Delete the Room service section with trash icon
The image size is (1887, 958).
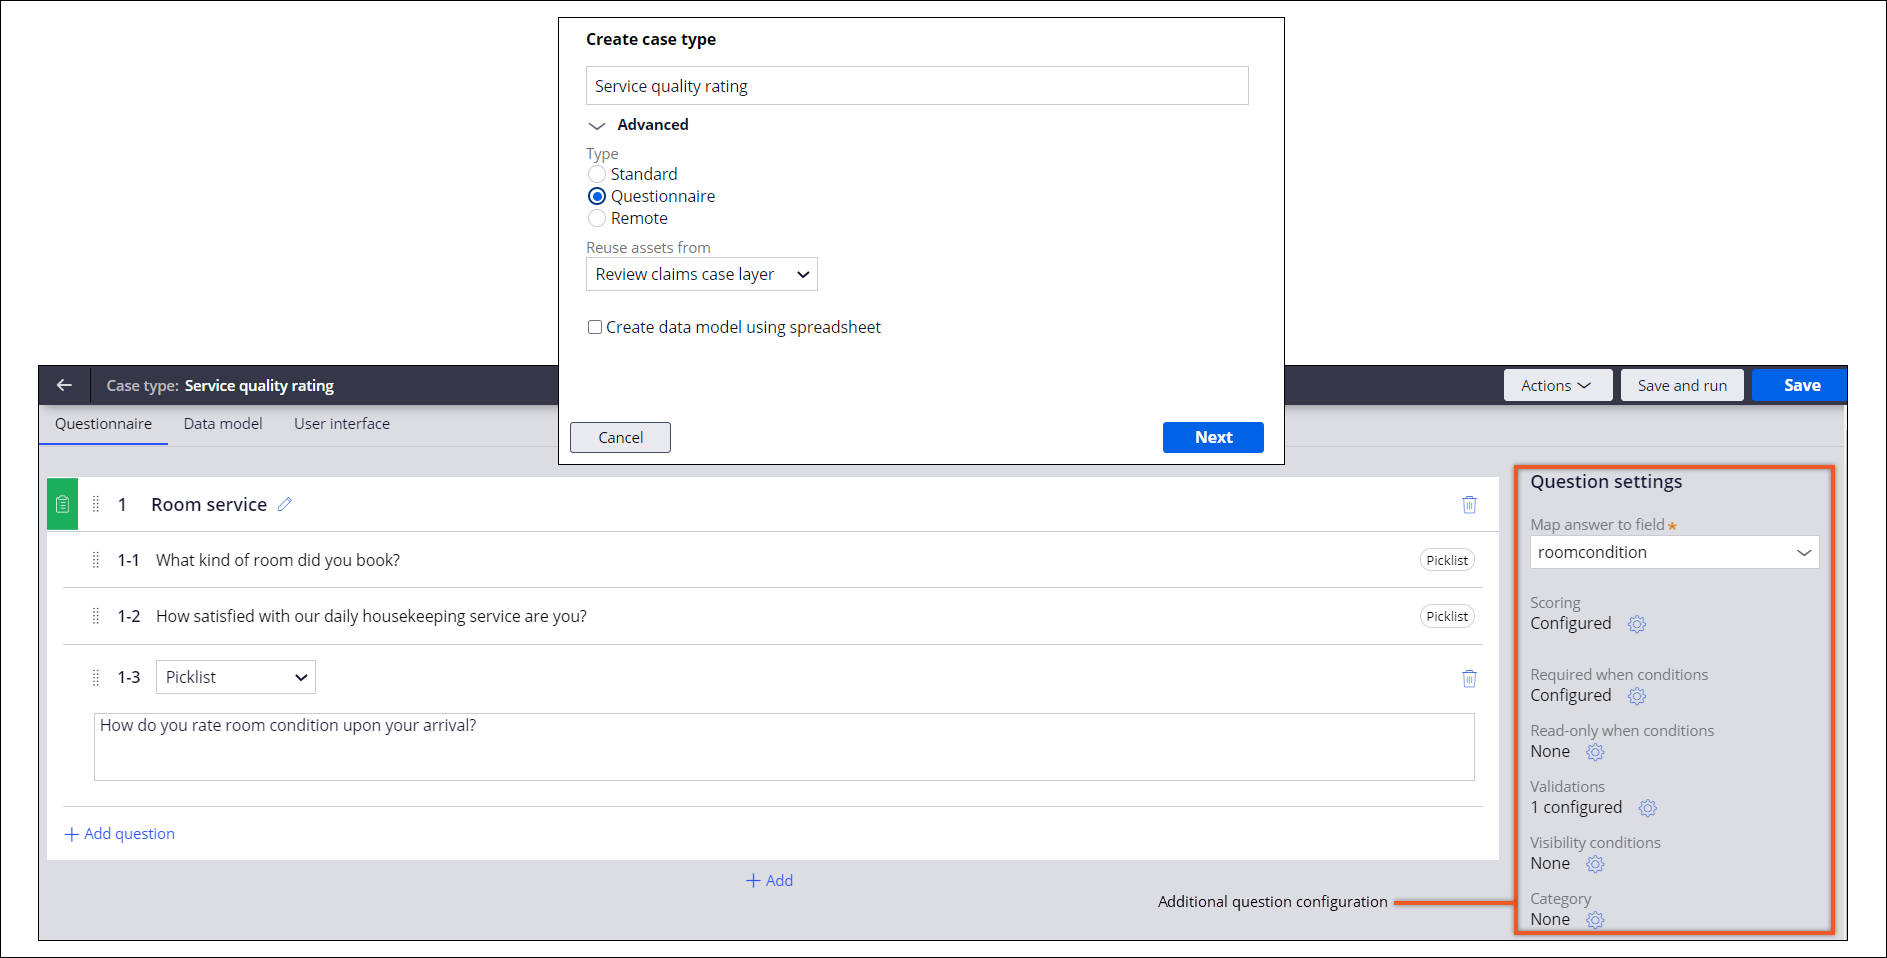click(1469, 505)
